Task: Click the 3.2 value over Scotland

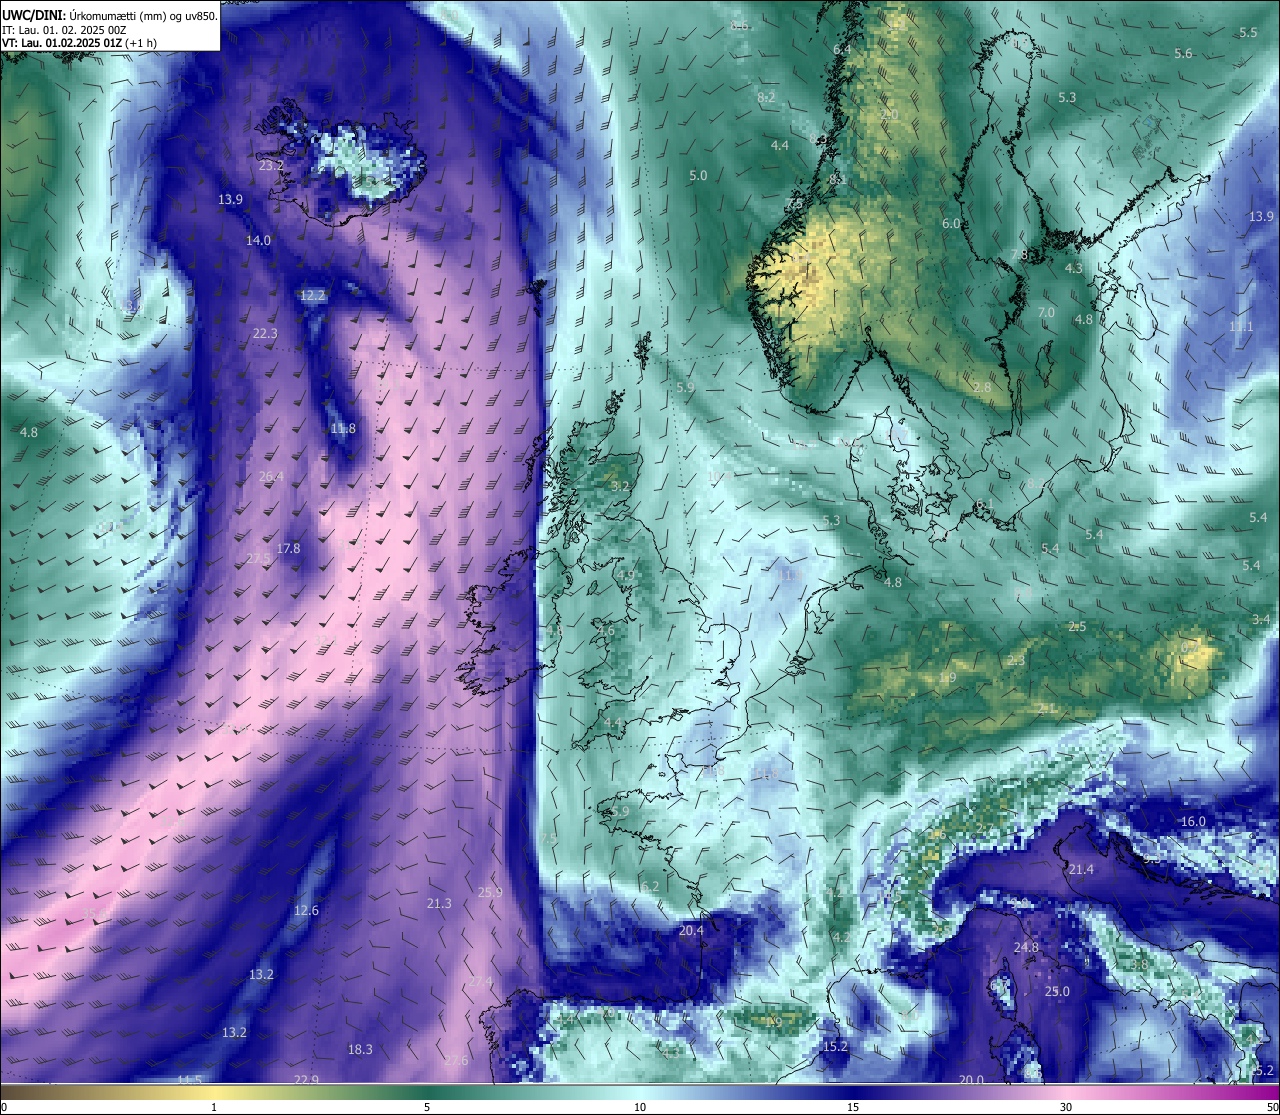Action: pyautogui.click(x=620, y=485)
